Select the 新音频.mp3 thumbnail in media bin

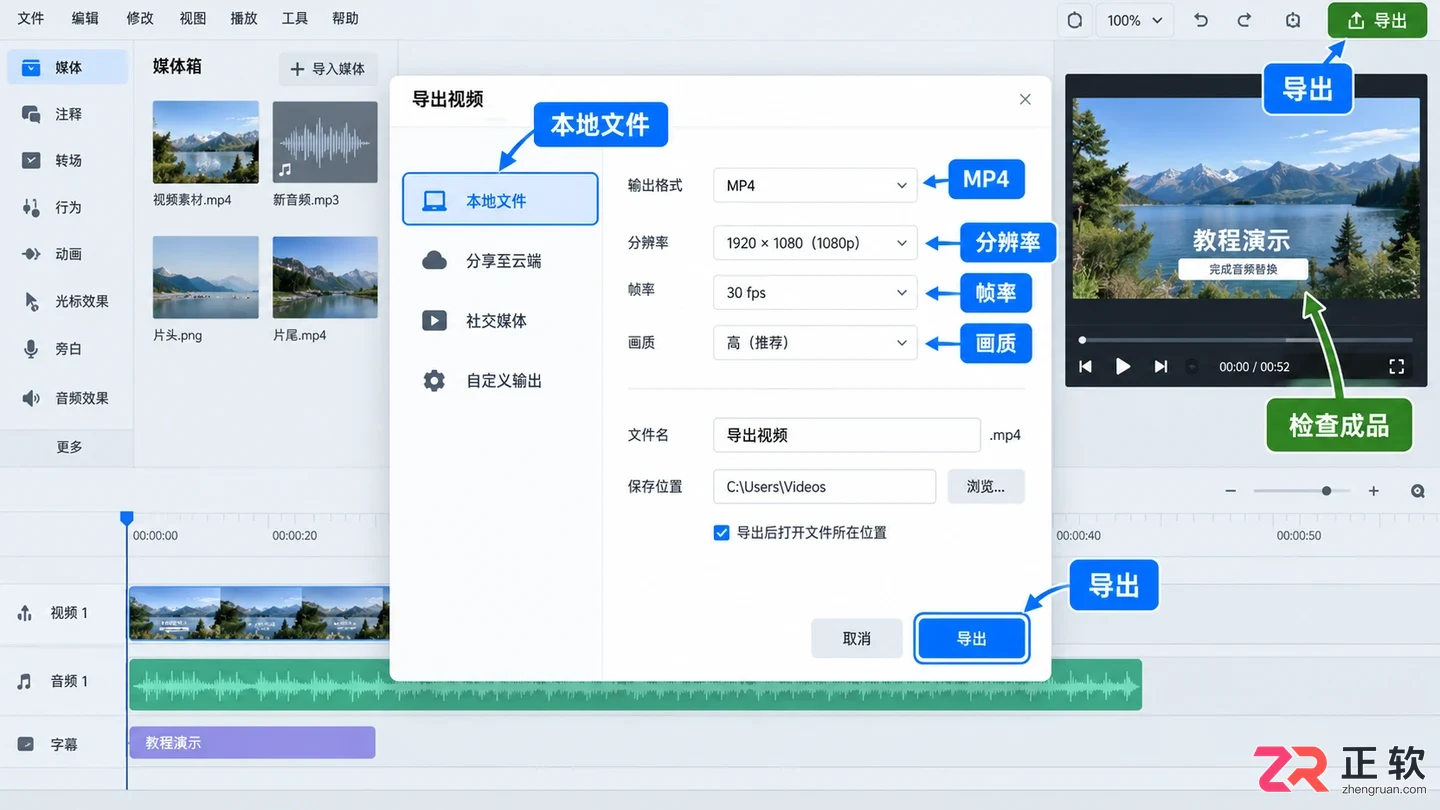(x=325, y=142)
